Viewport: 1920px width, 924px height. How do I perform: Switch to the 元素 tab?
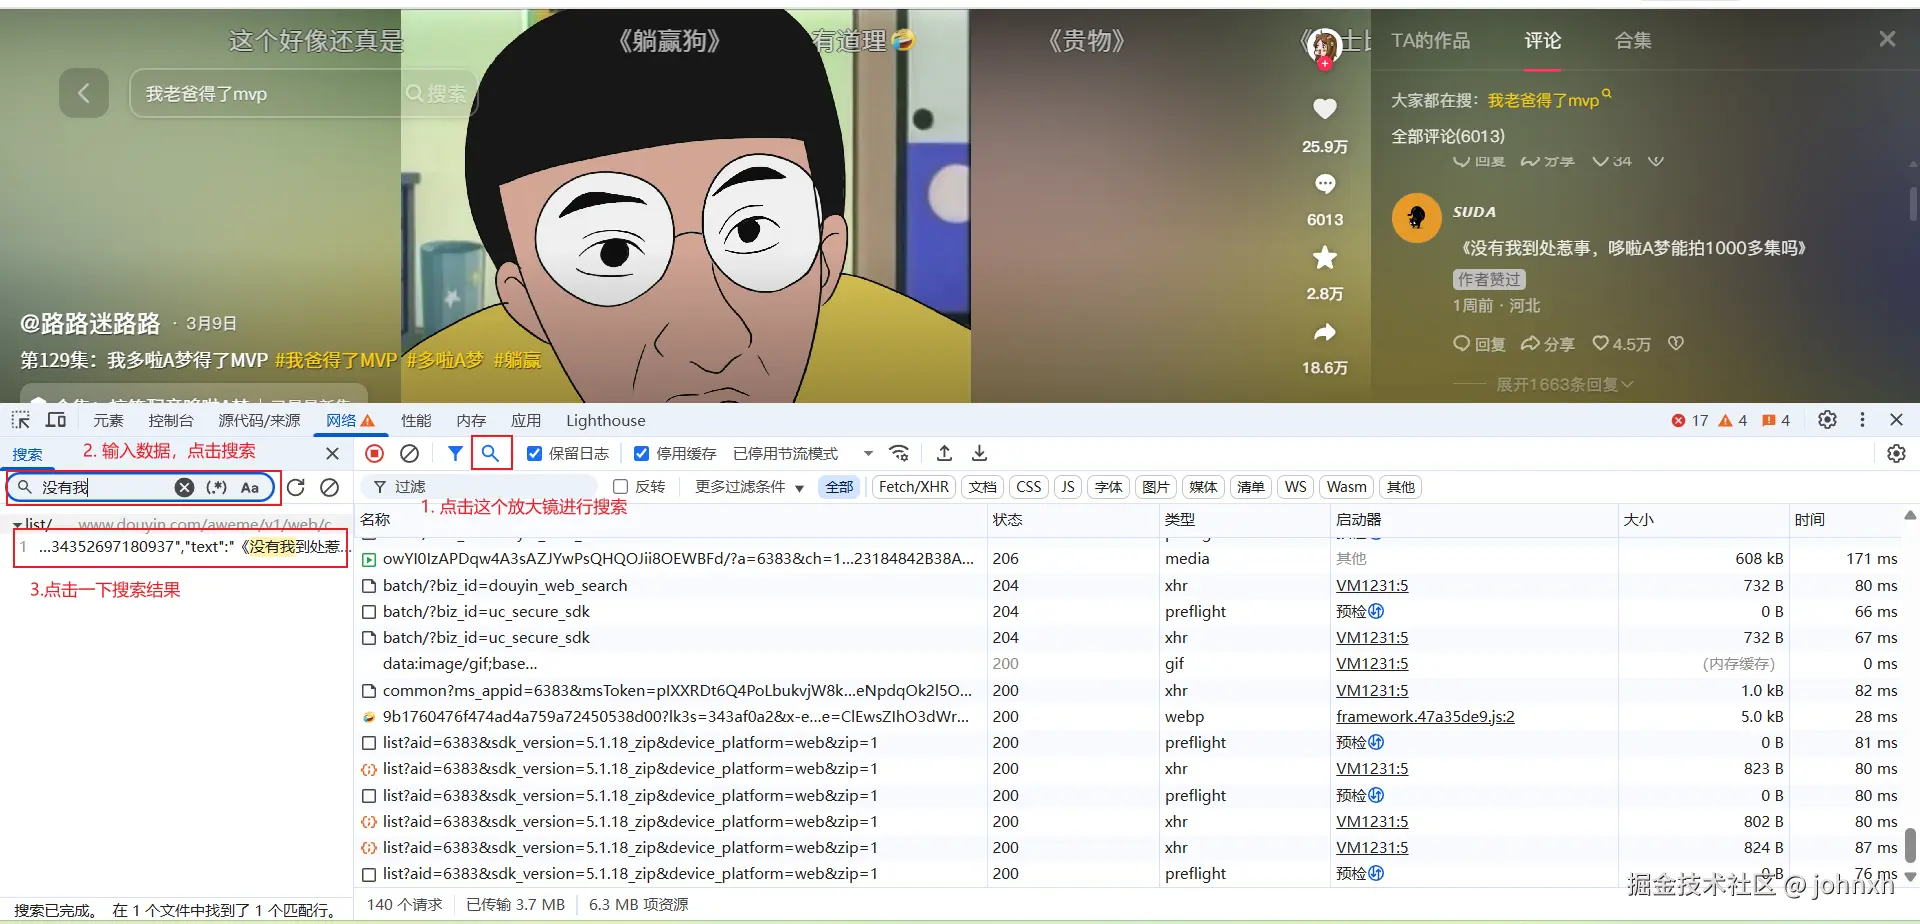tap(108, 421)
